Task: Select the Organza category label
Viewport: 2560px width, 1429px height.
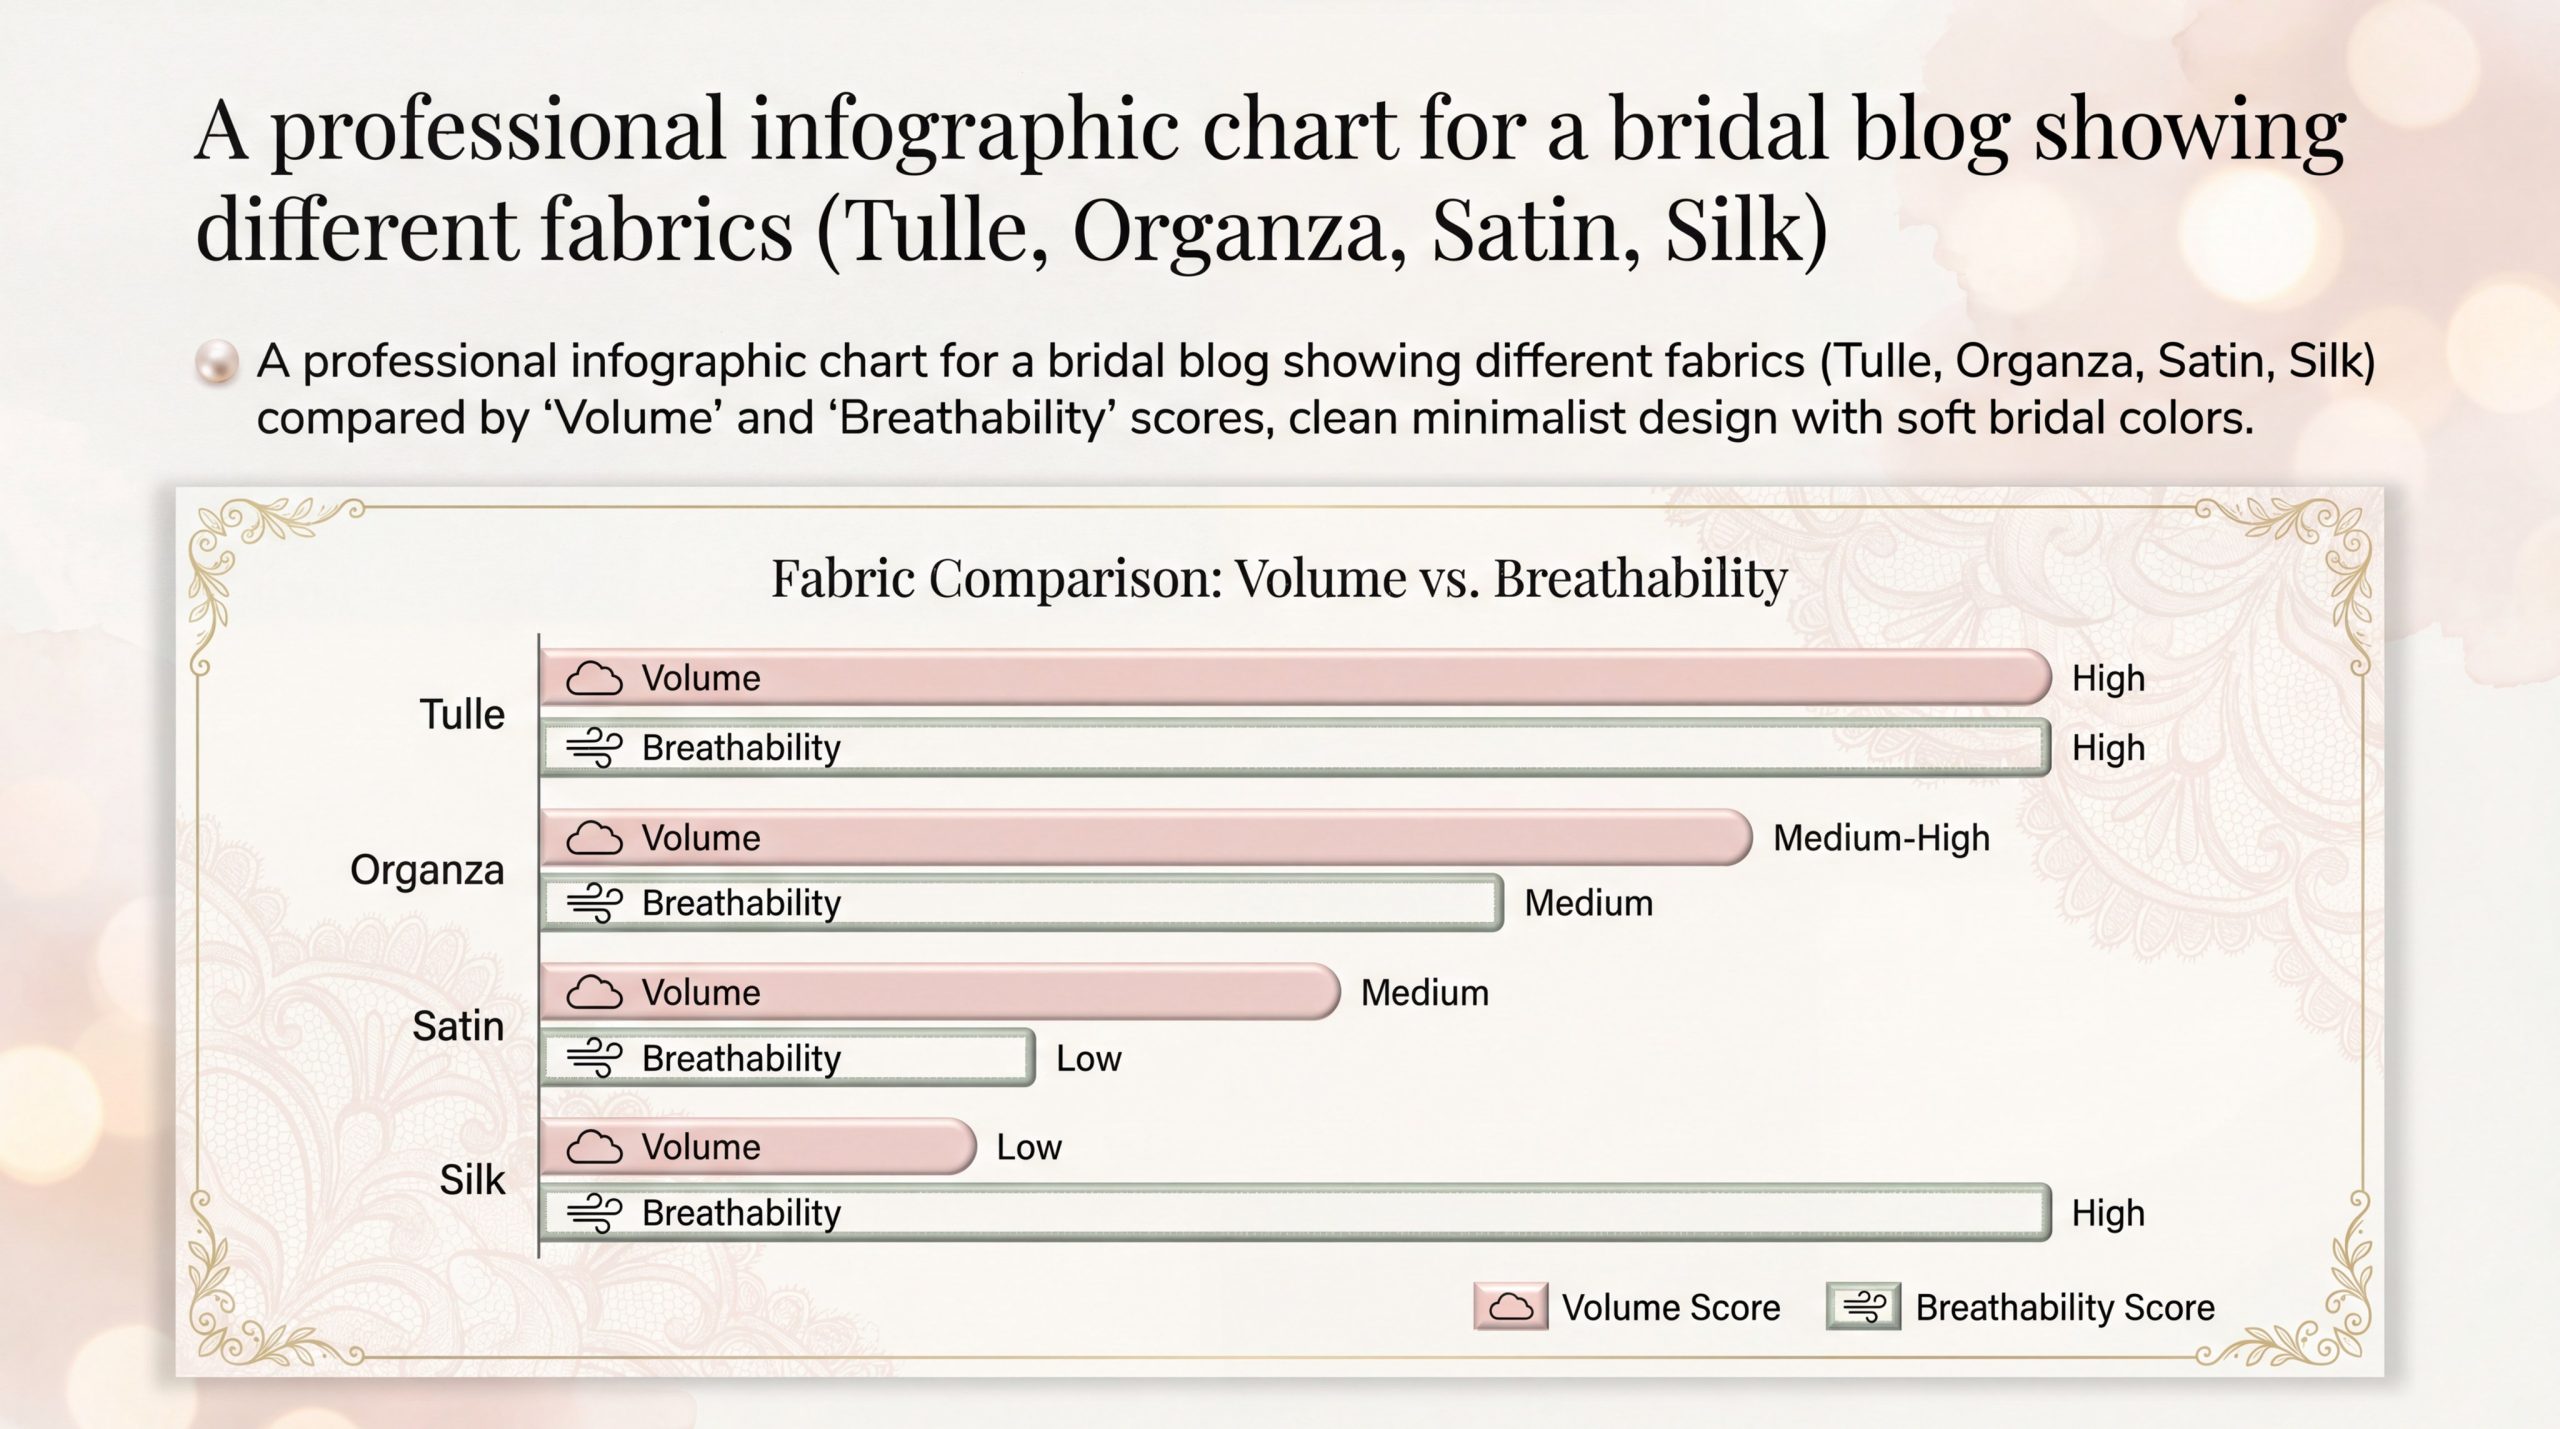Action: click(x=427, y=870)
